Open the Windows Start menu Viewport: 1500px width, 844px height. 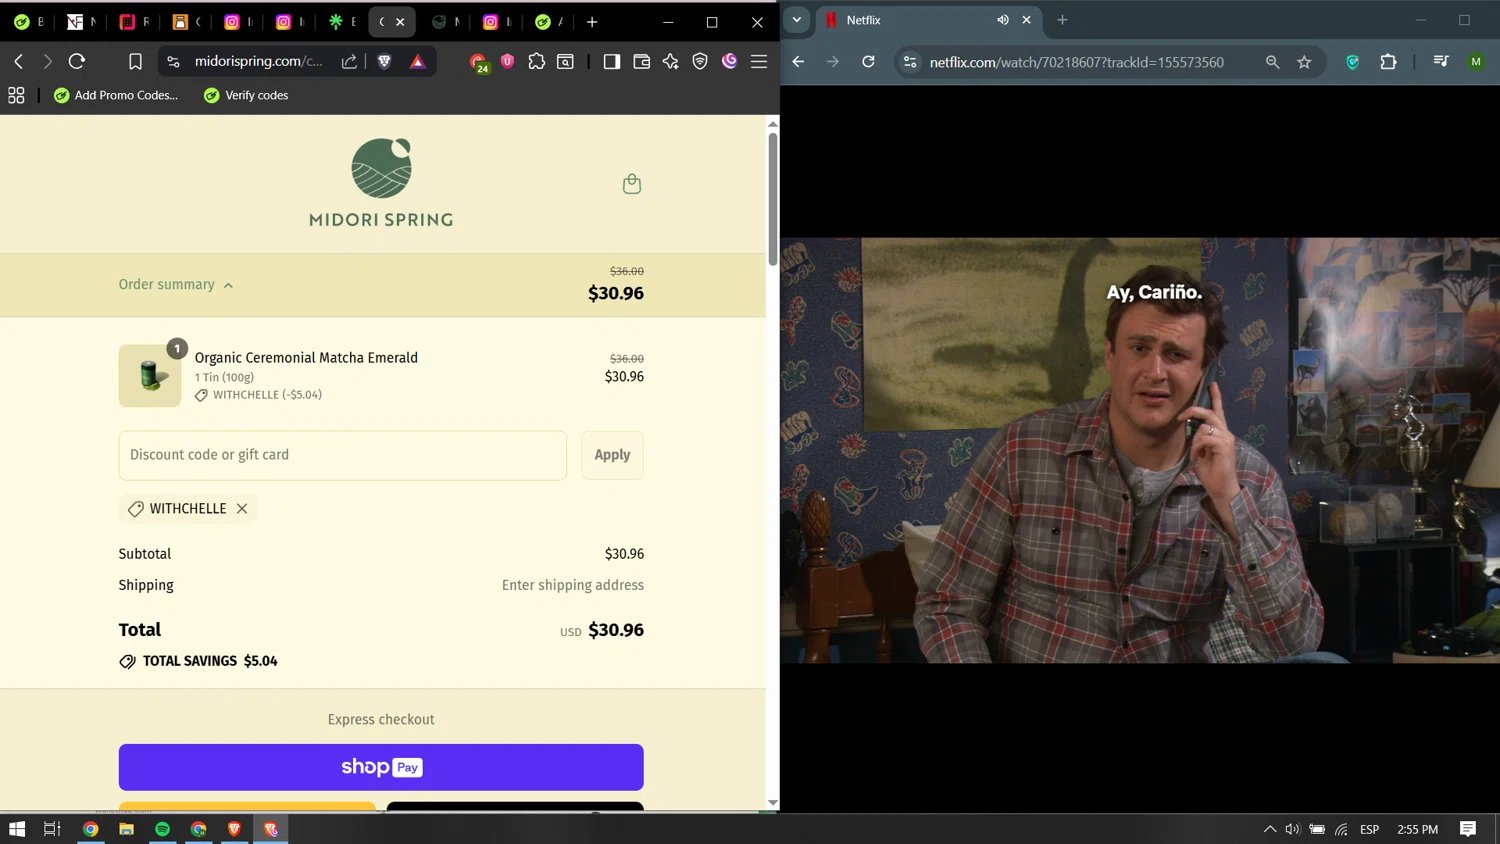[x=17, y=829]
